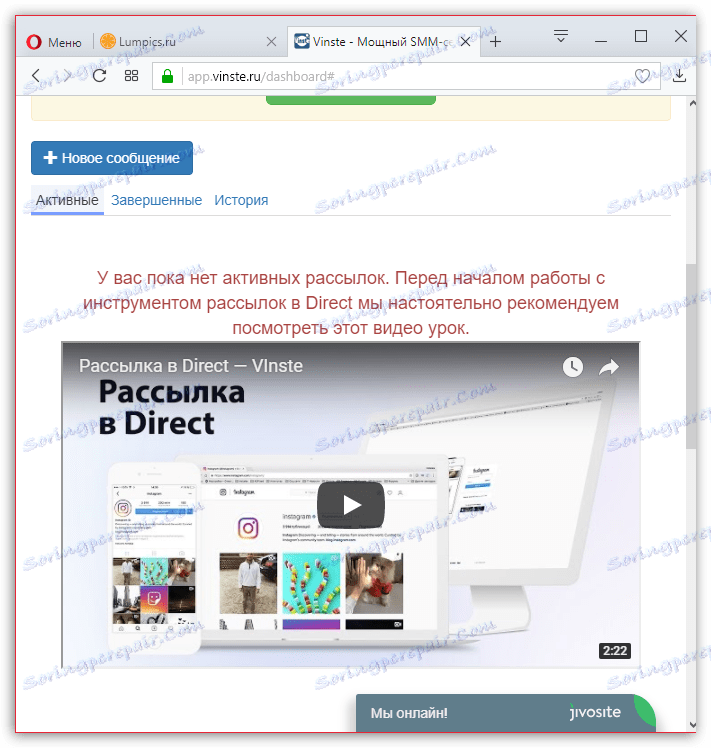Click the video share arrow icon
Screen dimensions: 711x748
(609, 367)
